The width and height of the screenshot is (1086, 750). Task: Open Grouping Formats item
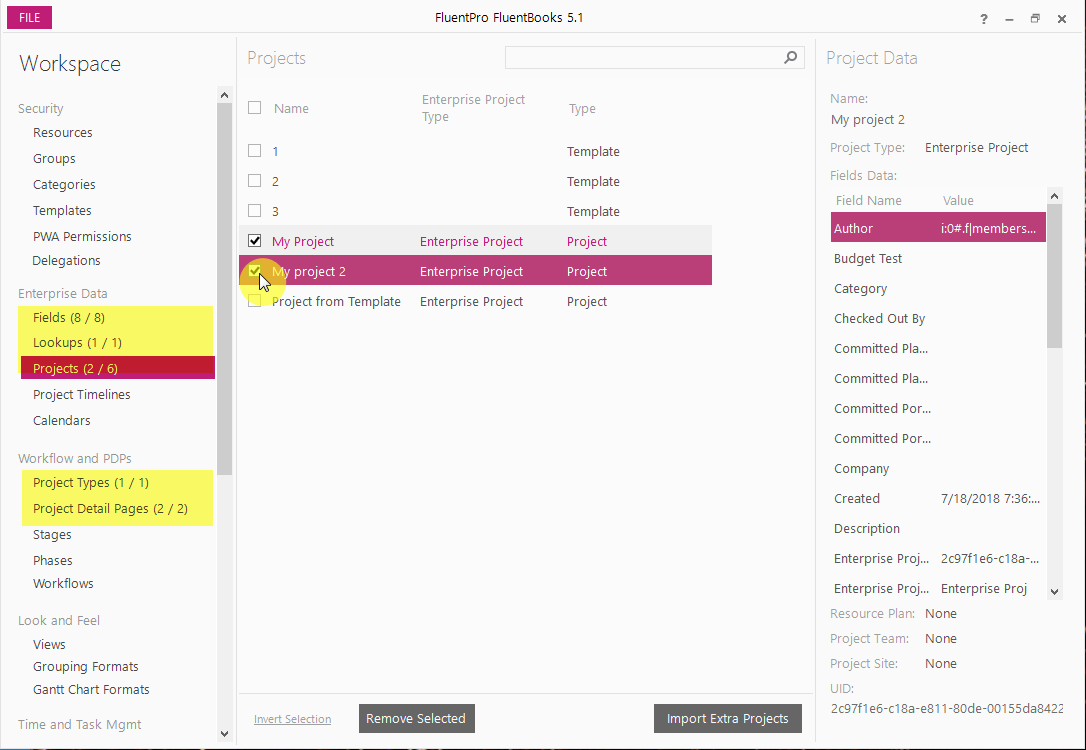pyautogui.click(x=85, y=667)
